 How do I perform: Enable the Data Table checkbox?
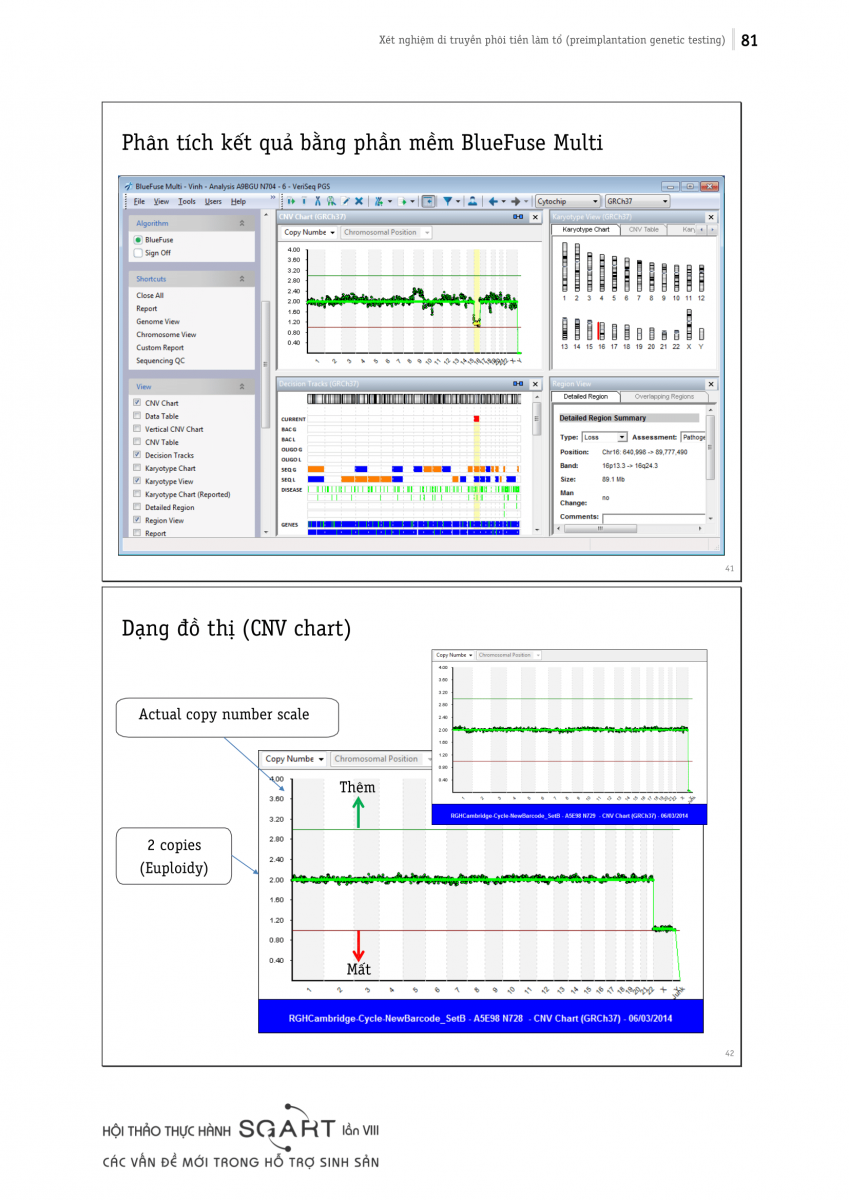tap(137, 416)
